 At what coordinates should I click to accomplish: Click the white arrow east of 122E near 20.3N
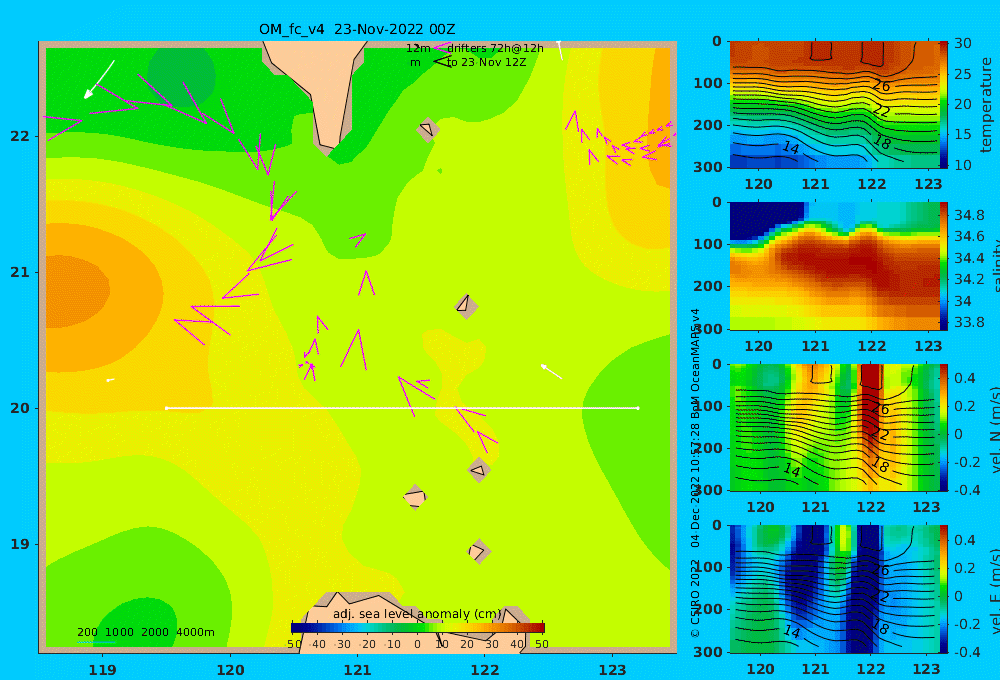(551, 371)
